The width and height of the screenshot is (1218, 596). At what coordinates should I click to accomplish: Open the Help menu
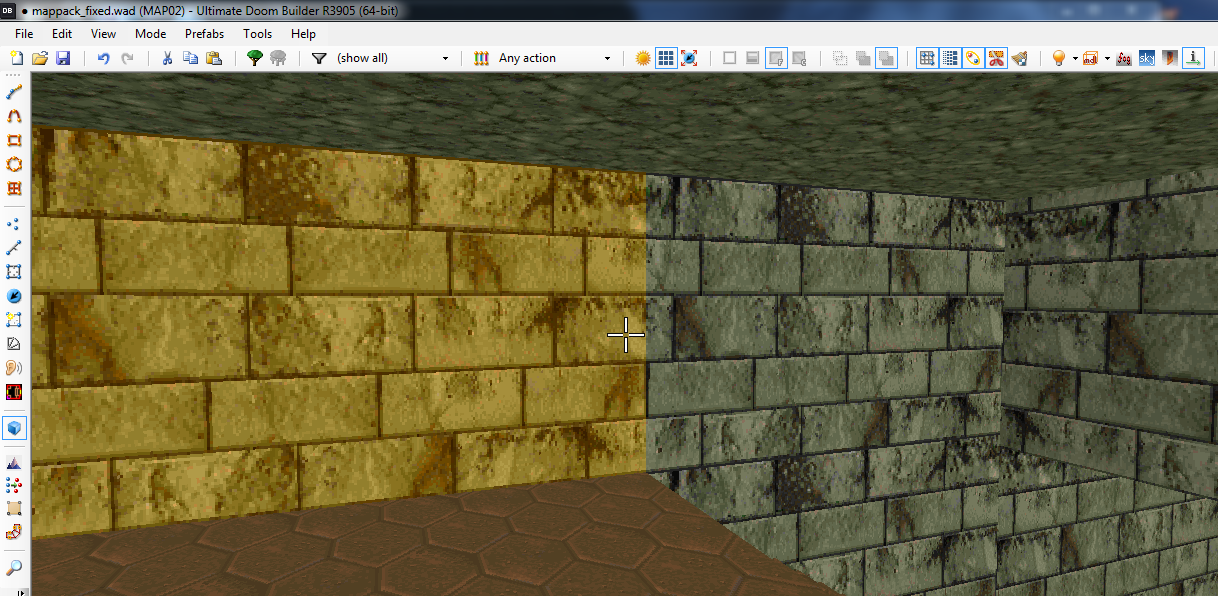[x=303, y=33]
